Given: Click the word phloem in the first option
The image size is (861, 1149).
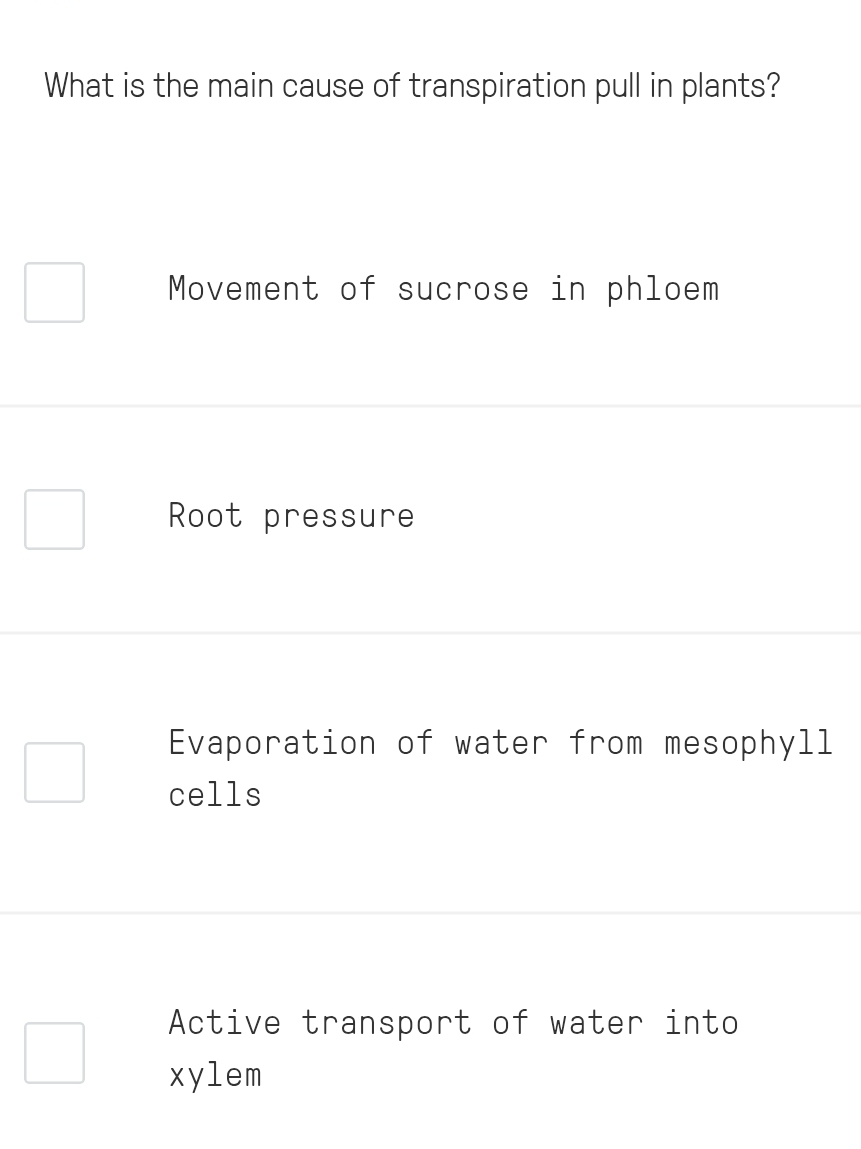Looking at the screenshot, I should 663,290.
